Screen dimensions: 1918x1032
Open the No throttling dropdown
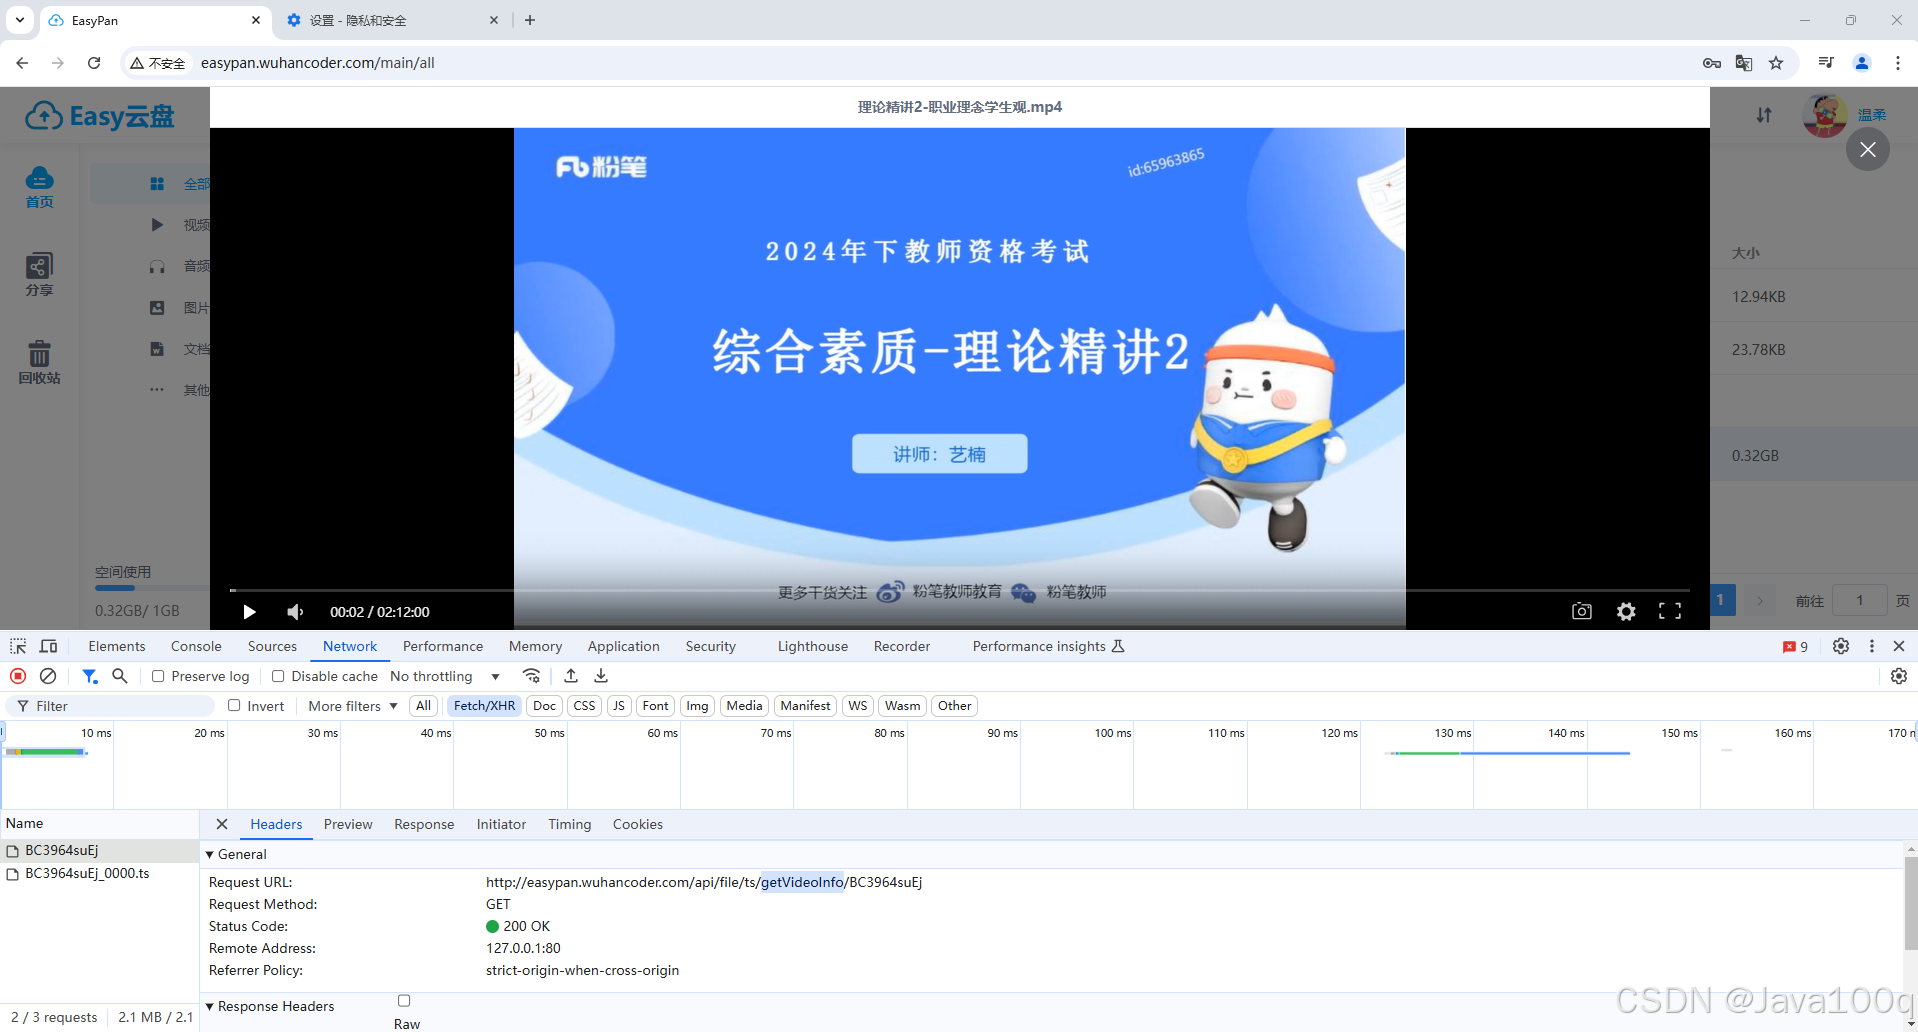445,676
